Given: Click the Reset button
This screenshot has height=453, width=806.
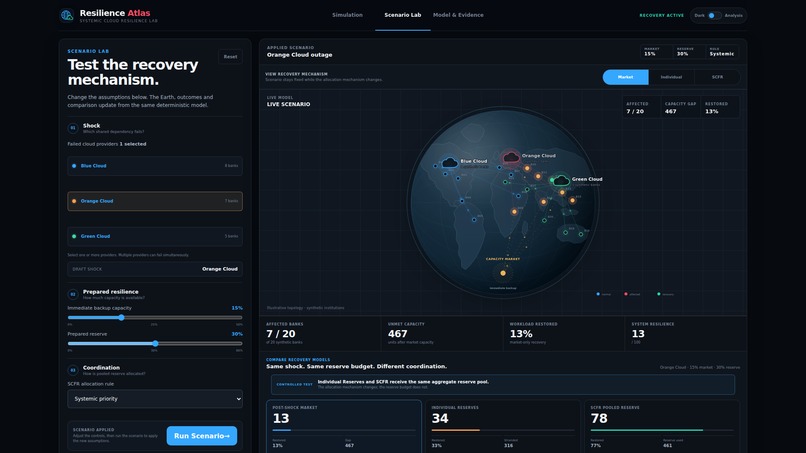Looking at the screenshot, I should (x=230, y=57).
